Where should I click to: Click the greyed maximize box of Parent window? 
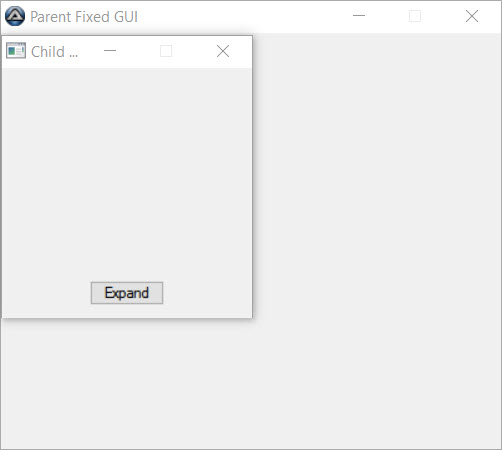click(x=415, y=16)
